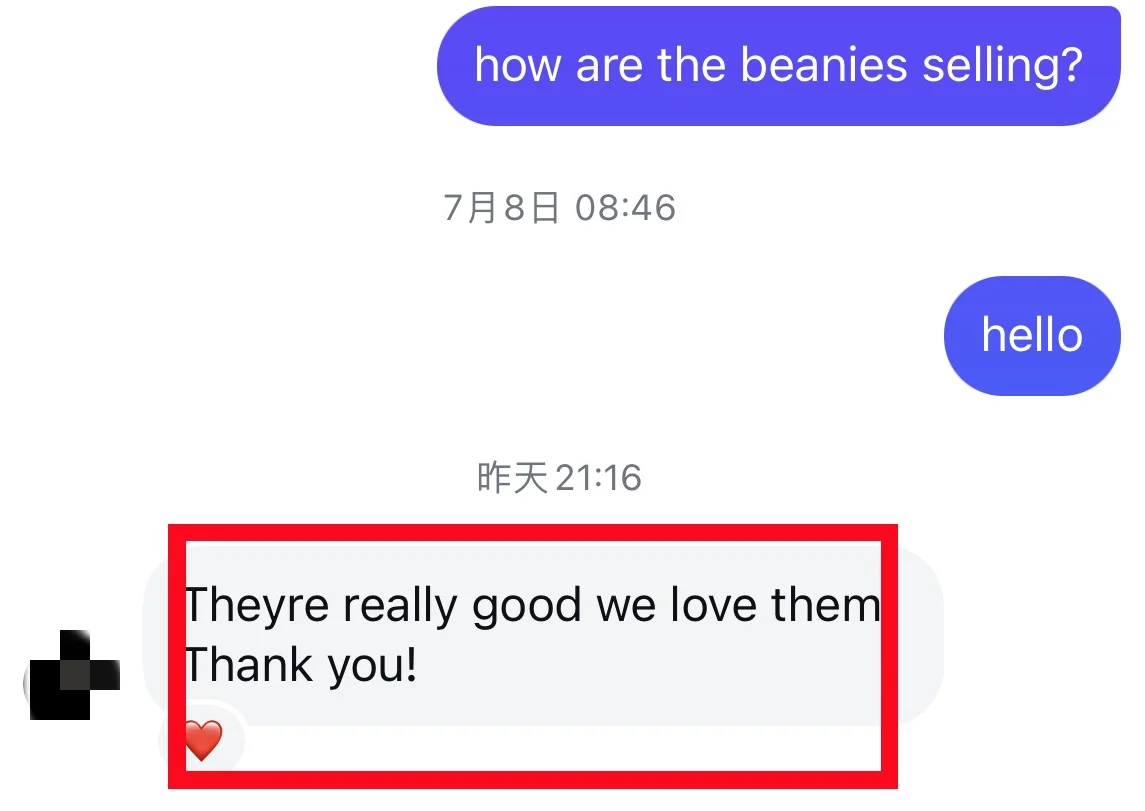This screenshot has width=1145, height=811.
Task: Select the "how are the beanies selling?" bubble
Action: [x=778, y=66]
